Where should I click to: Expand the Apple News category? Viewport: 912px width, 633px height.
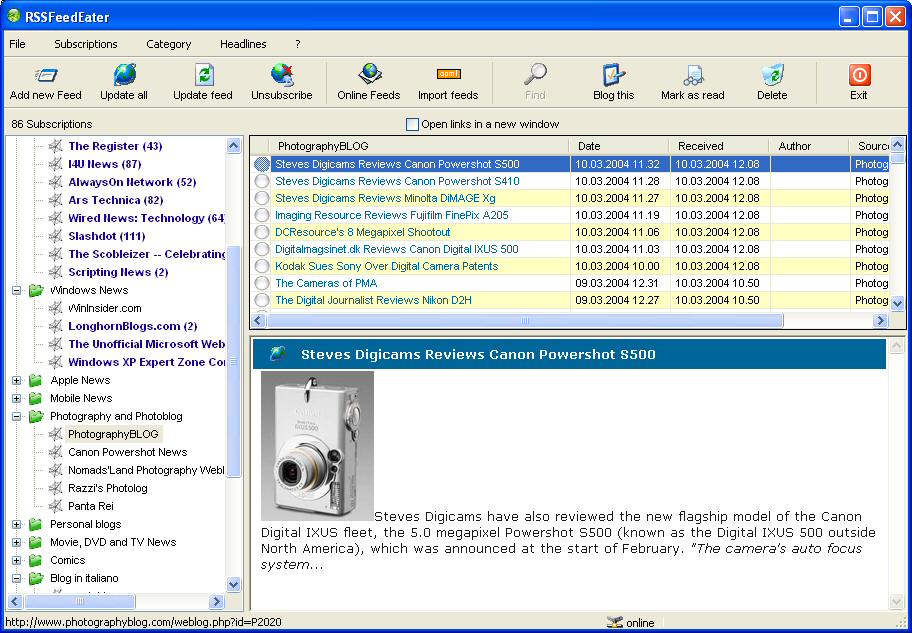(17, 380)
